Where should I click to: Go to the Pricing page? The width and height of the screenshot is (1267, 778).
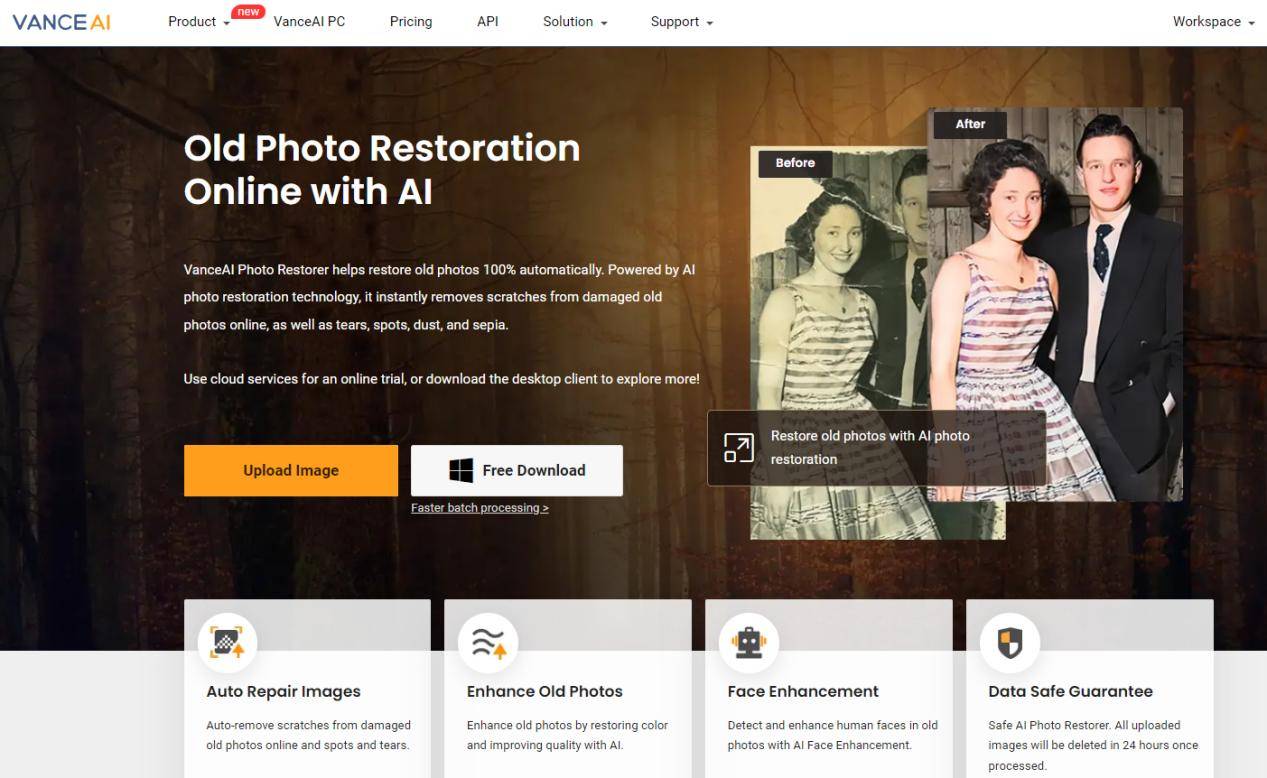(411, 22)
